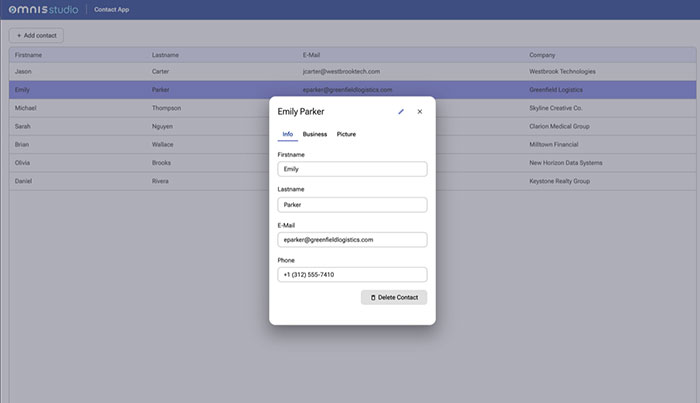The image size is (700, 403).
Task: Select the Phone number field
Action: 352,275
